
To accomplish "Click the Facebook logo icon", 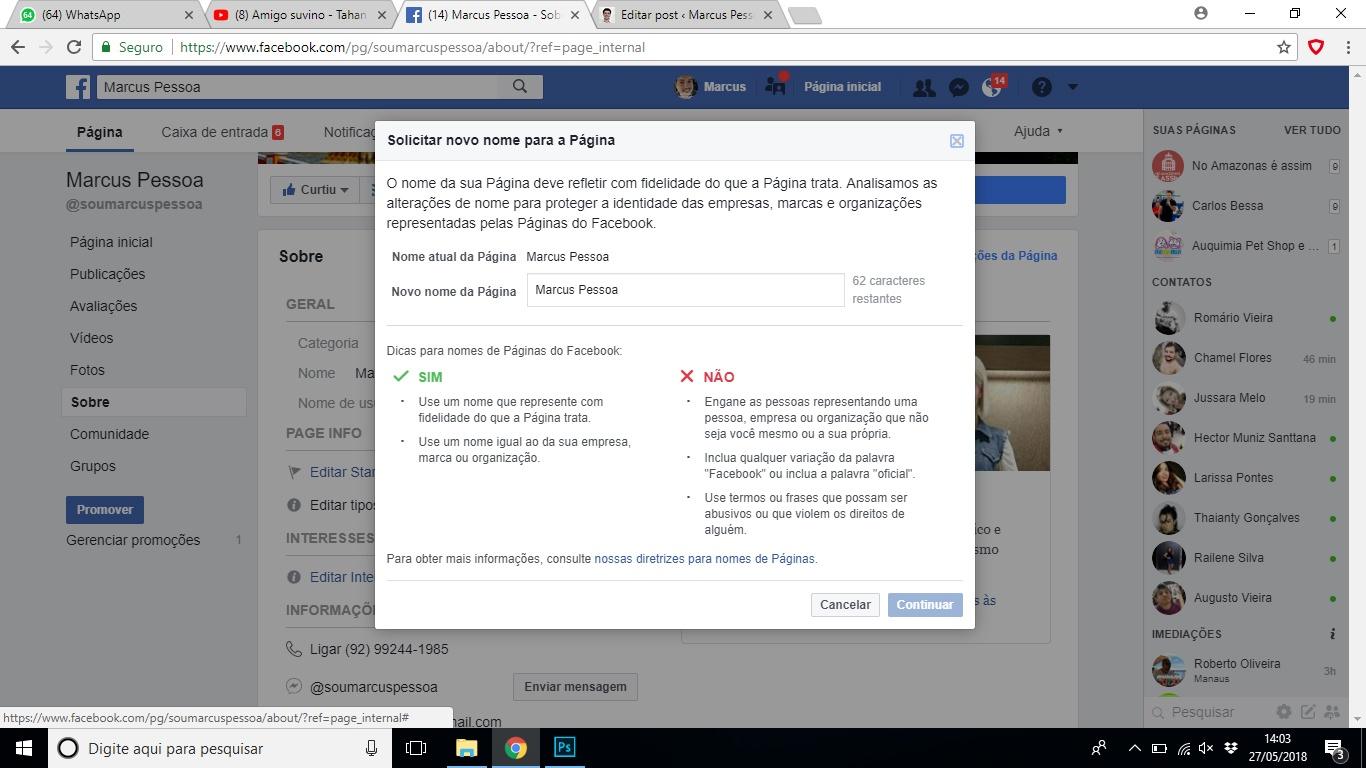I will point(79,87).
